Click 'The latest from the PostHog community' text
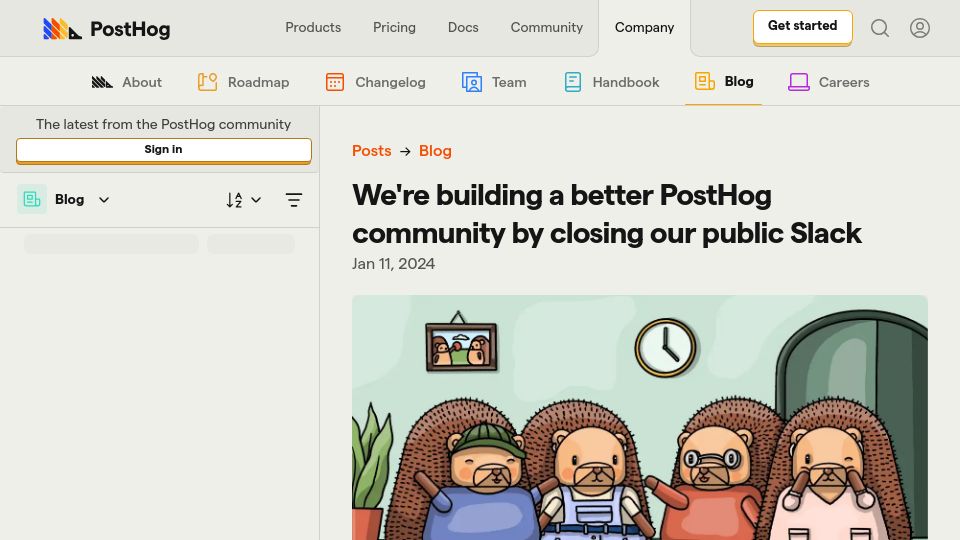This screenshot has height=540, width=960. coord(163,124)
